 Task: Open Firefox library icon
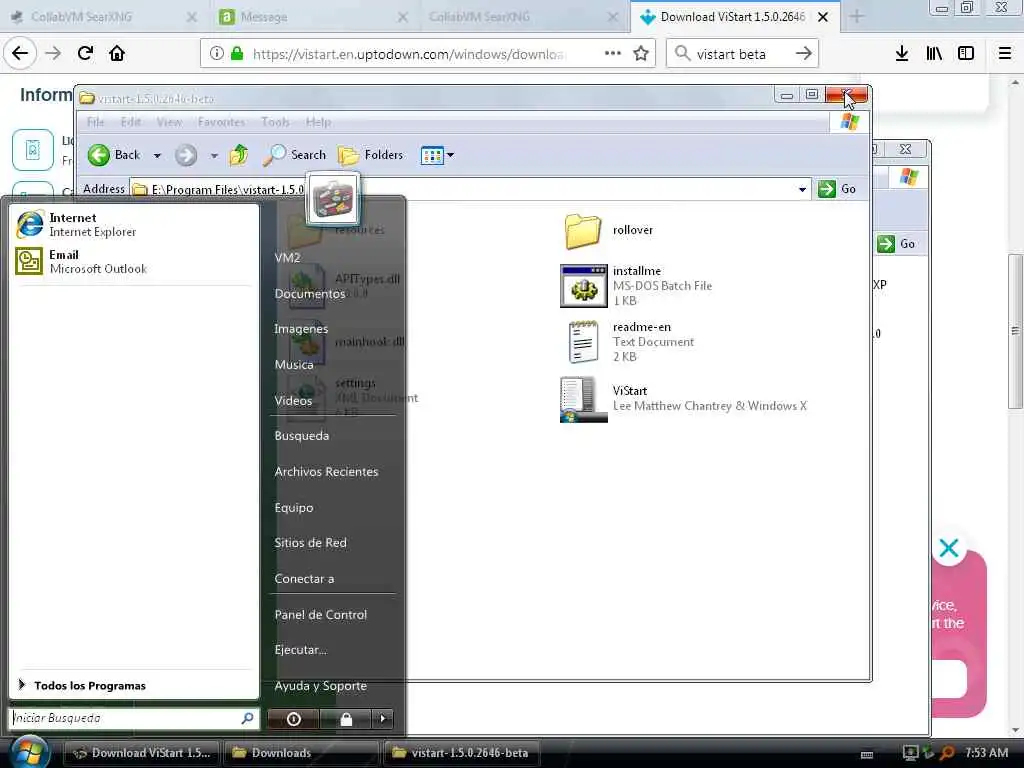(934, 54)
